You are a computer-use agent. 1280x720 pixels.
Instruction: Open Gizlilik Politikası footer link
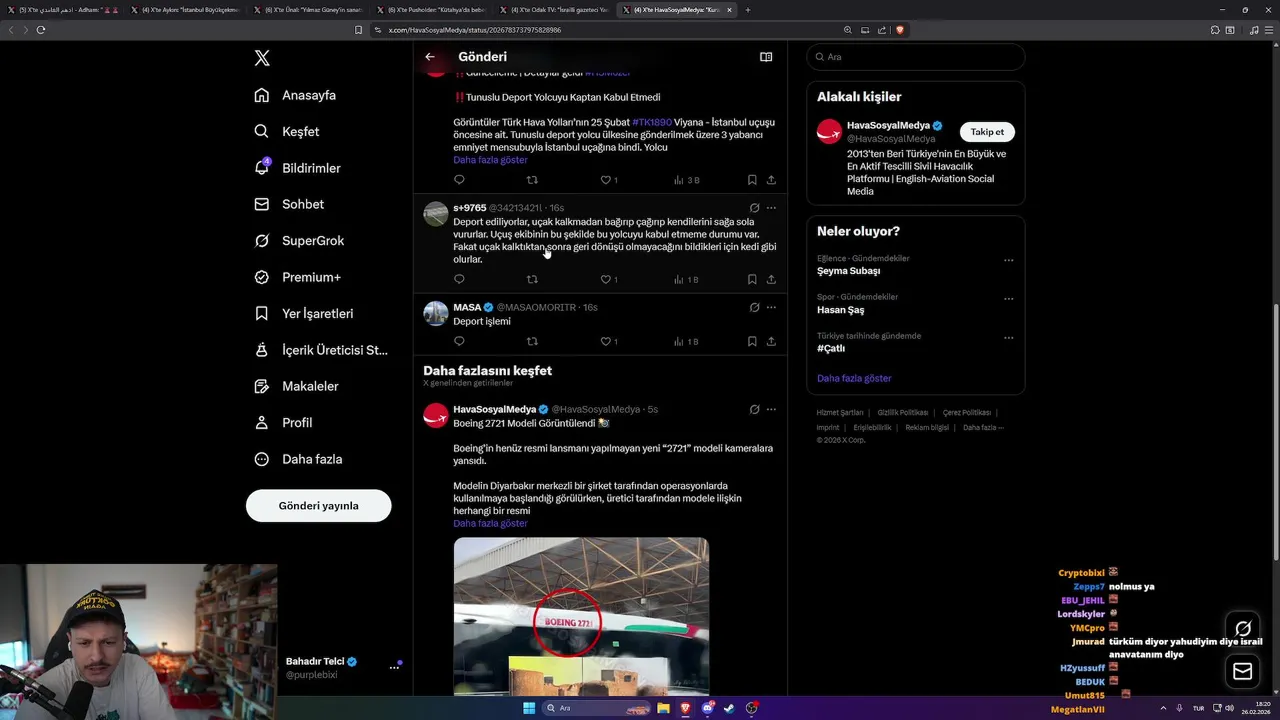(x=904, y=412)
